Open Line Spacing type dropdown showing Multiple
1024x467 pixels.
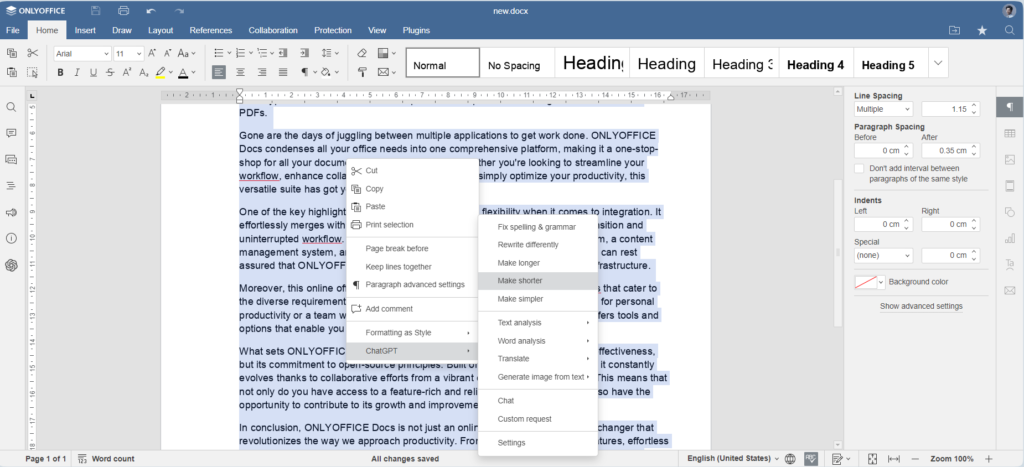883,109
